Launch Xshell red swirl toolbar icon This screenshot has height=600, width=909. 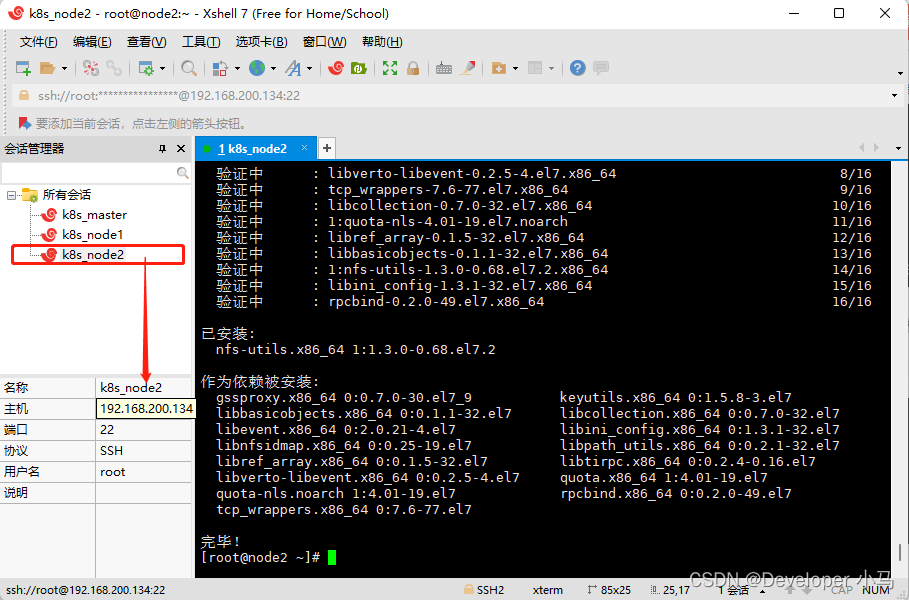click(x=336, y=68)
